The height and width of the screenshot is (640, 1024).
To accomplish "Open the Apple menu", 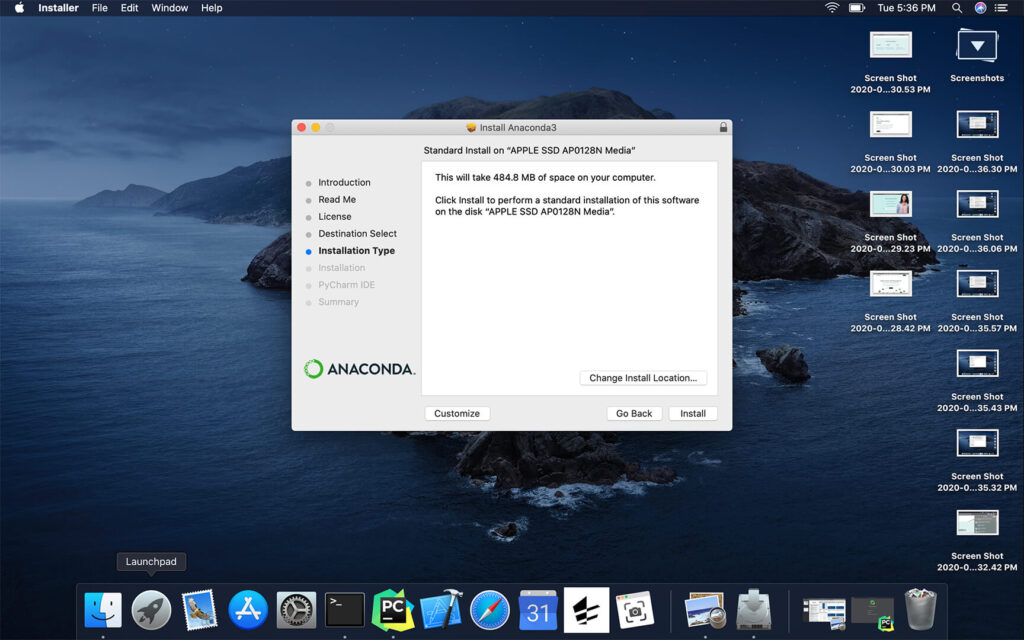I will tap(20, 8).
